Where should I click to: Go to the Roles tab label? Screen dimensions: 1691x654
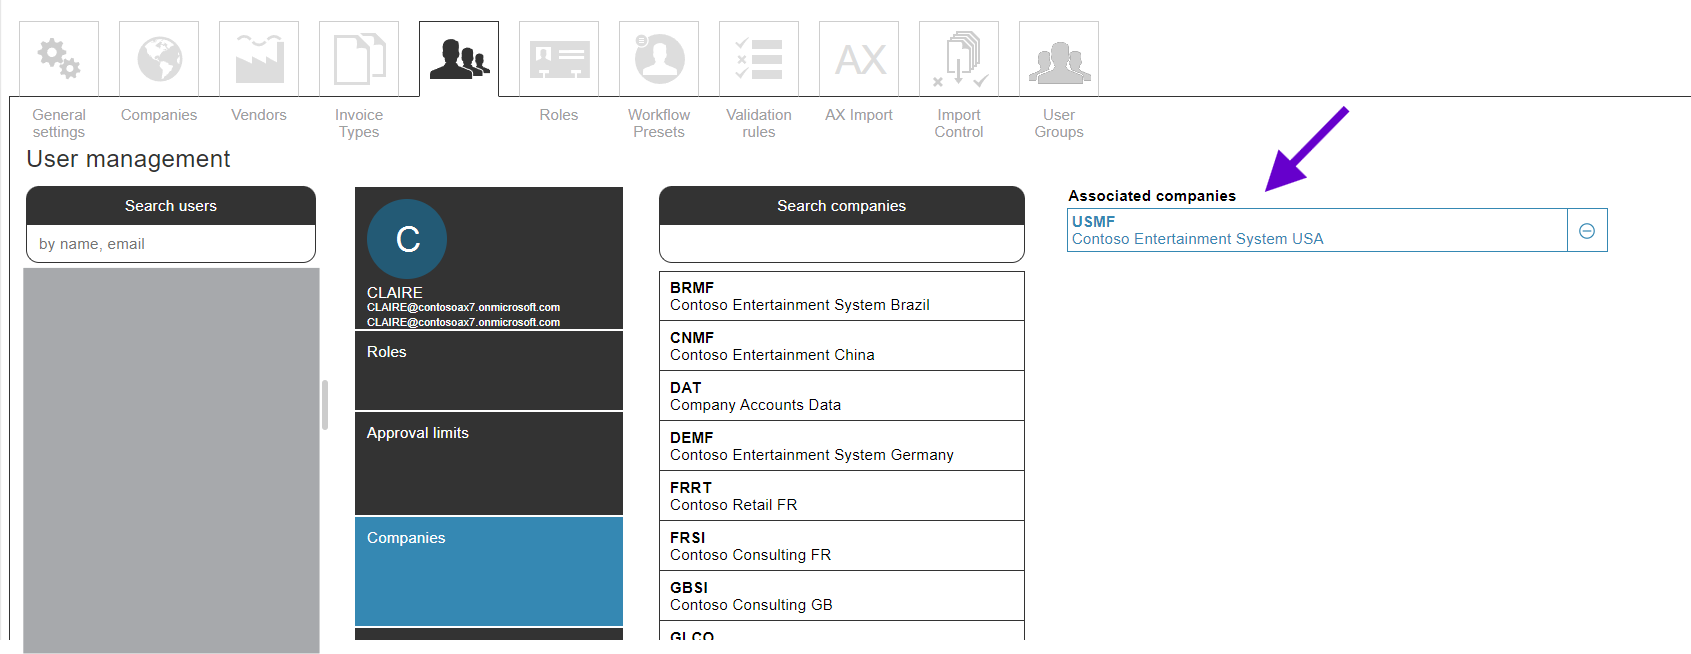pos(559,115)
